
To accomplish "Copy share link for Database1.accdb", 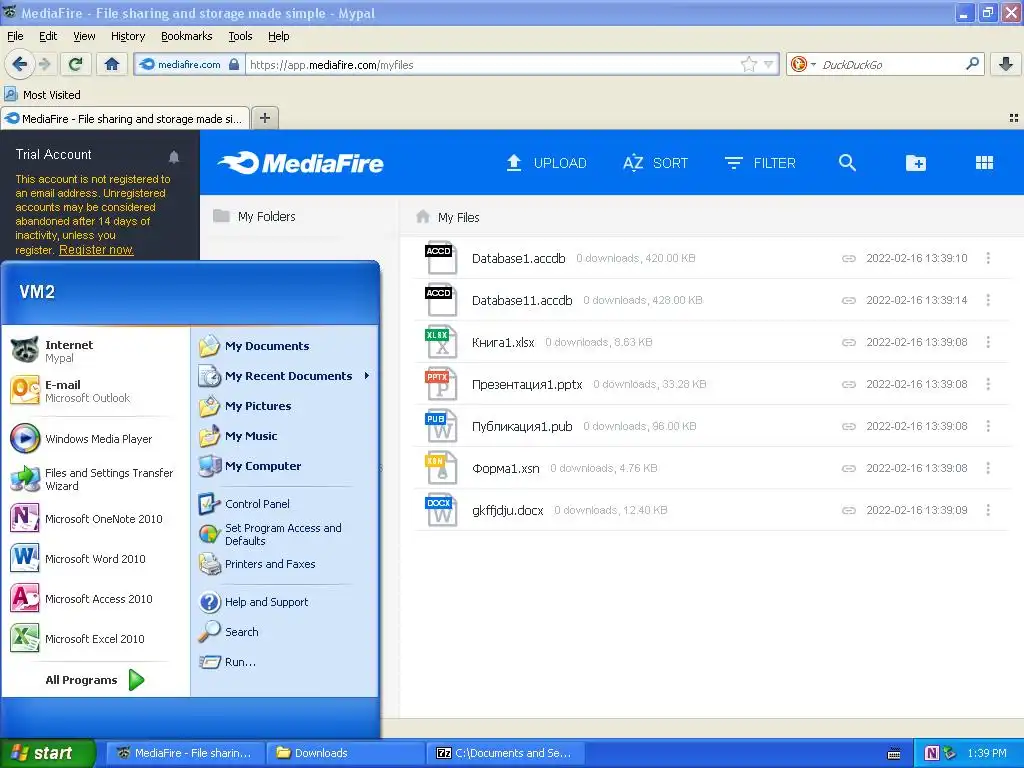I will click(848, 259).
